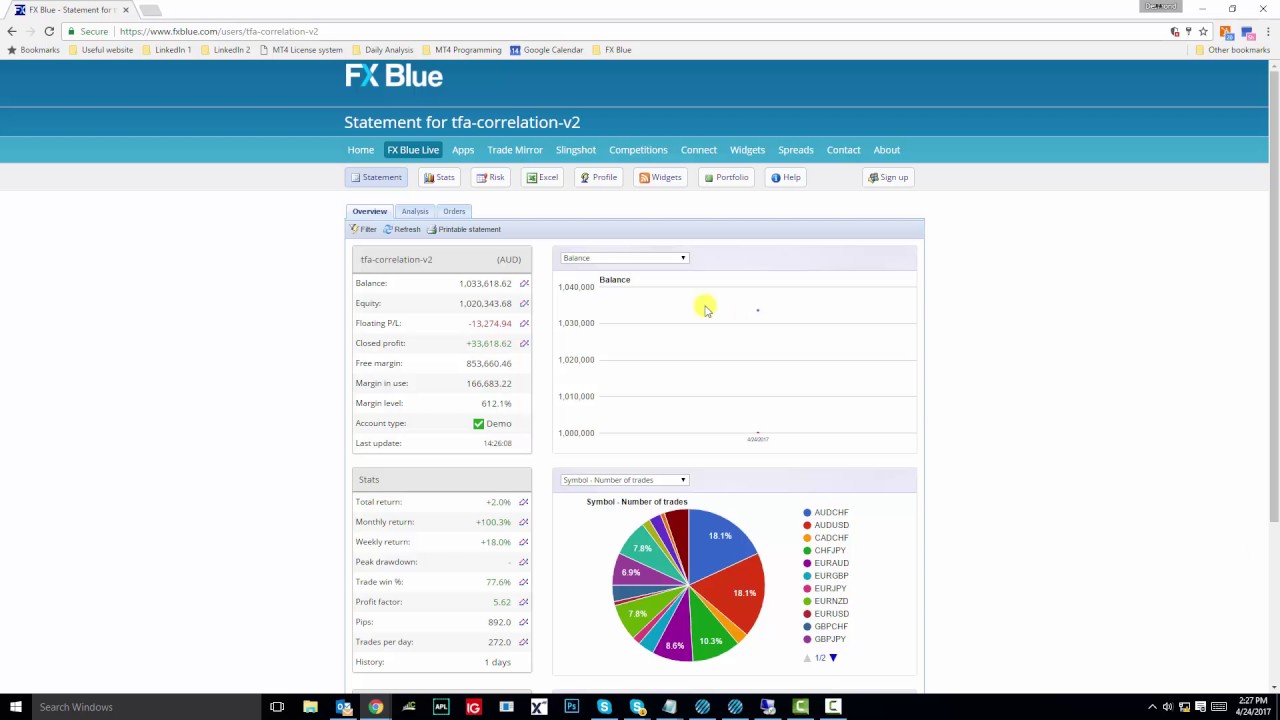The image size is (1280, 720).
Task: Switch to the Analysis tab
Action: [415, 211]
